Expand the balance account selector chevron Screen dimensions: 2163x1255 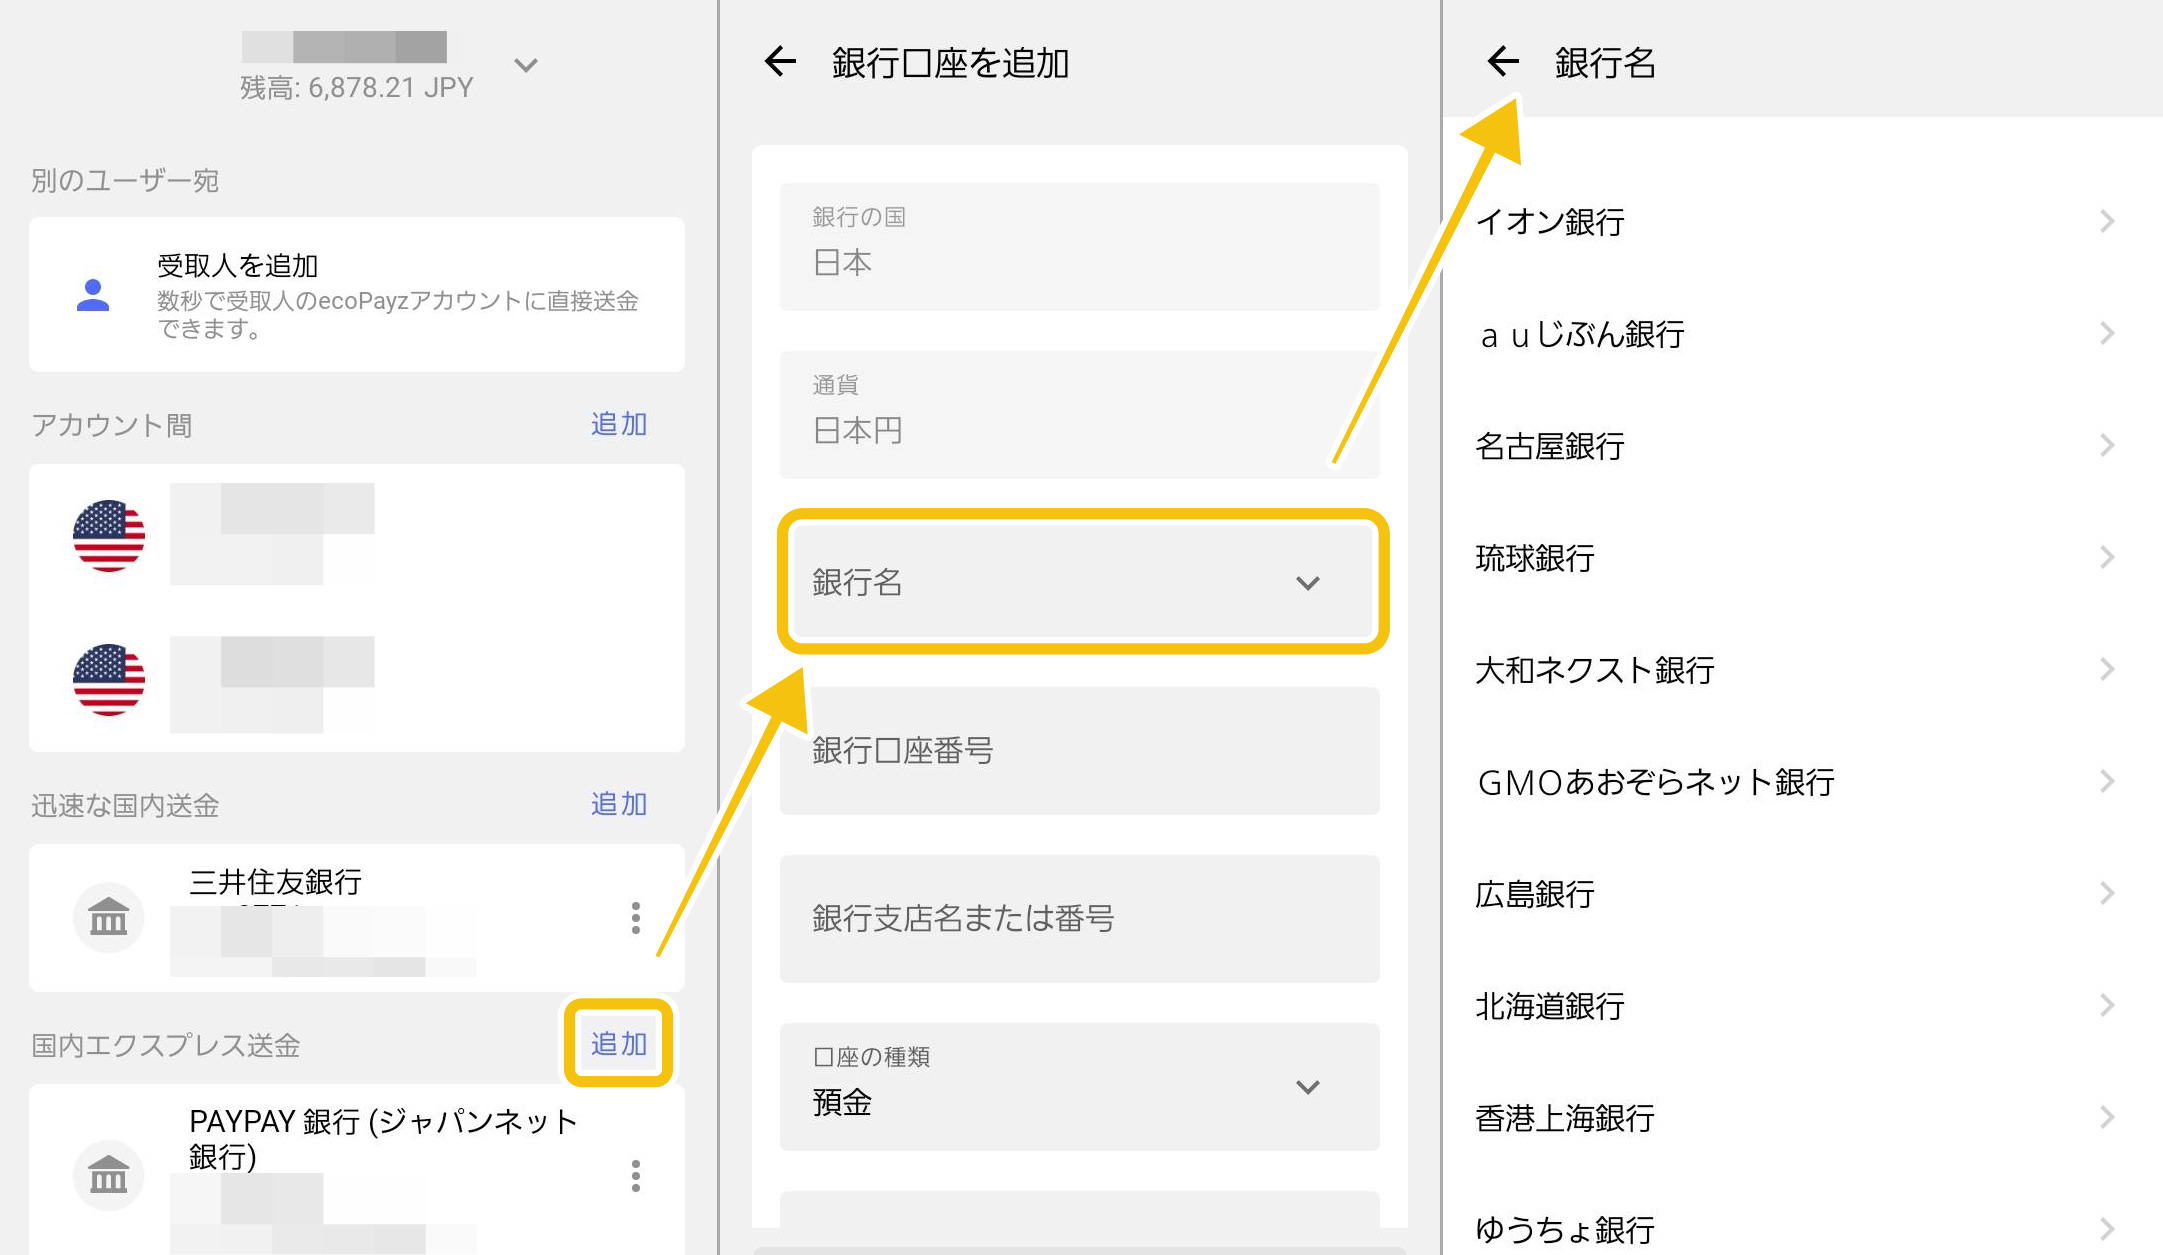[x=526, y=66]
